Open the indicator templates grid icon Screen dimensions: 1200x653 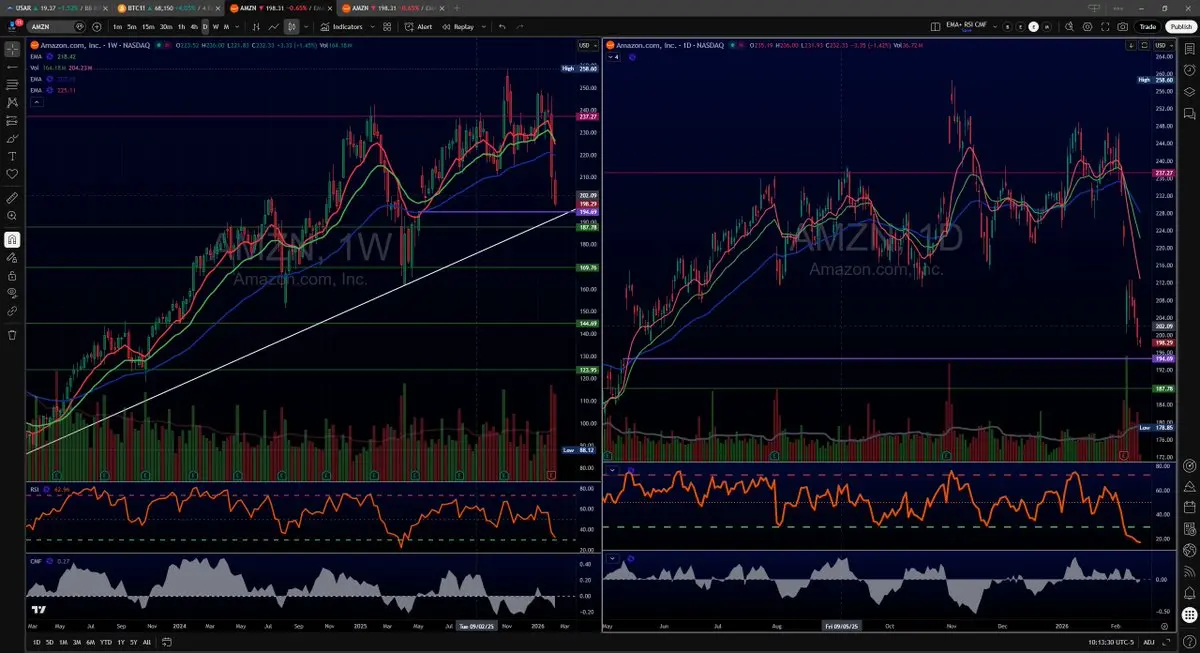point(386,25)
